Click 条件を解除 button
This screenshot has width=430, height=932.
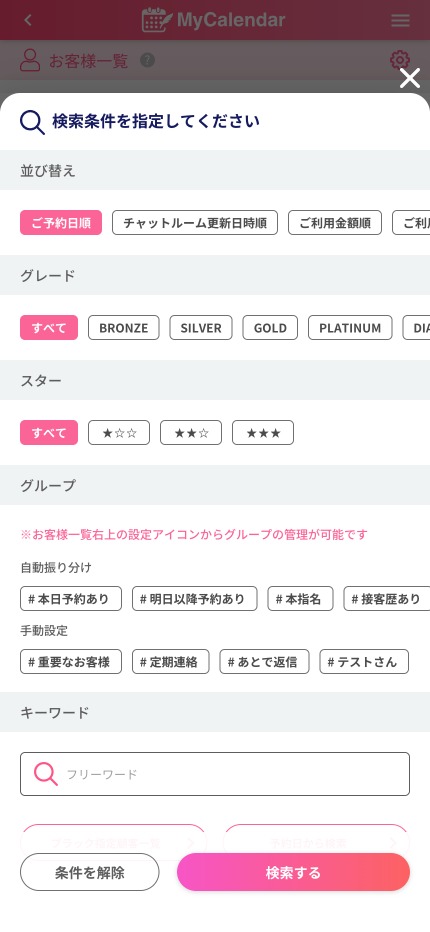click(90, 872)
